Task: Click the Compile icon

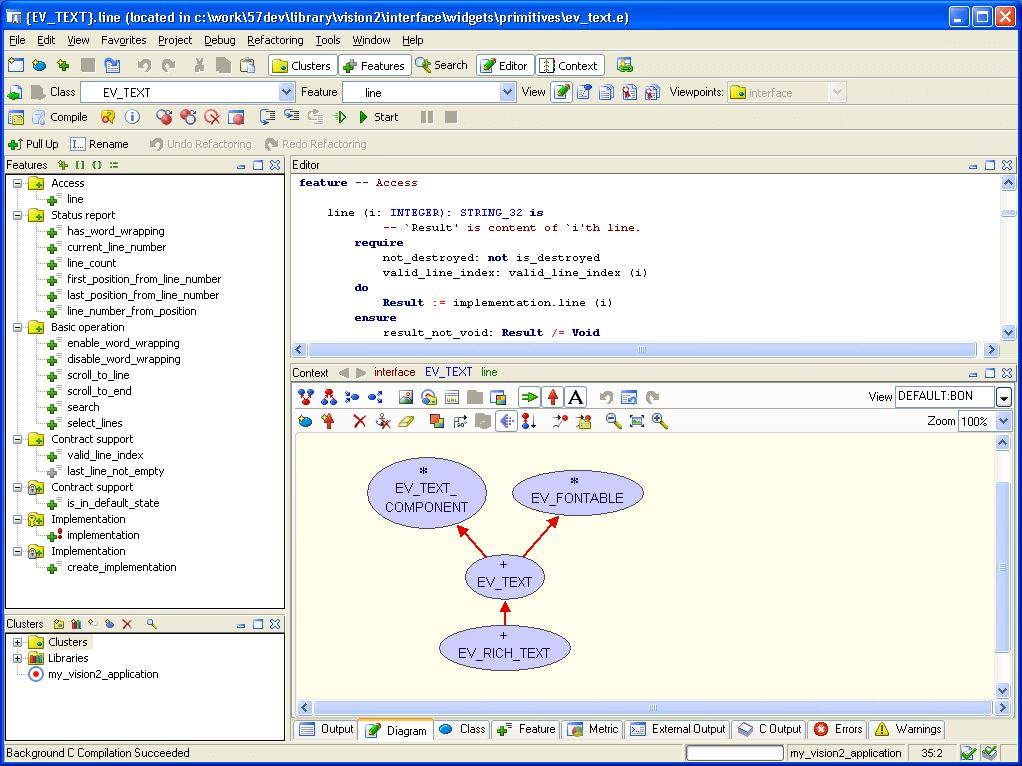Action: click(x=40, y=117)
